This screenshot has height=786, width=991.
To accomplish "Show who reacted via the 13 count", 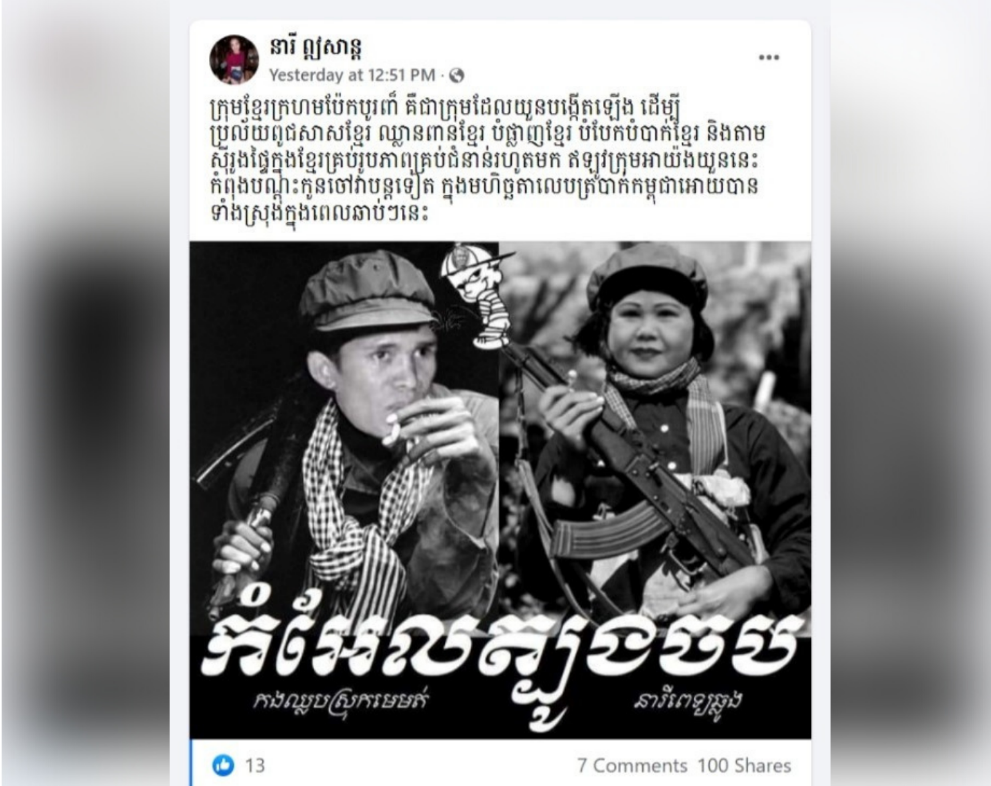I will [x=255, y=766].
